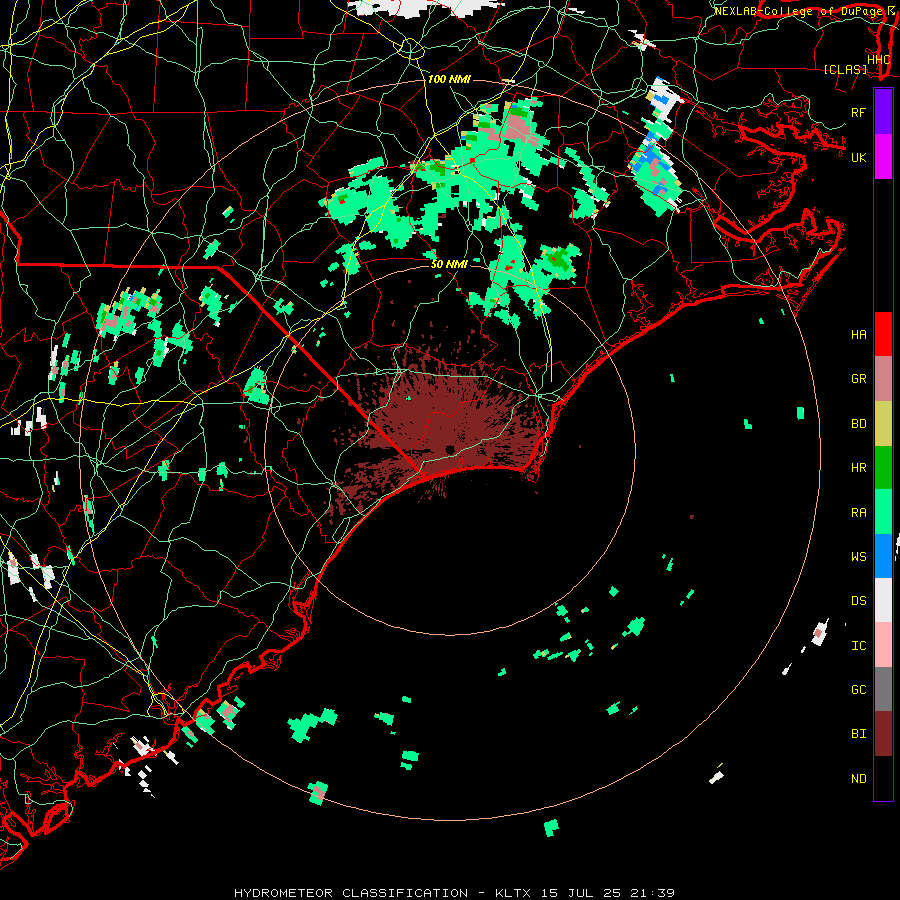Pick the RA light green legend swatch
The image size is (900, 900).
(x=883, y=512)
